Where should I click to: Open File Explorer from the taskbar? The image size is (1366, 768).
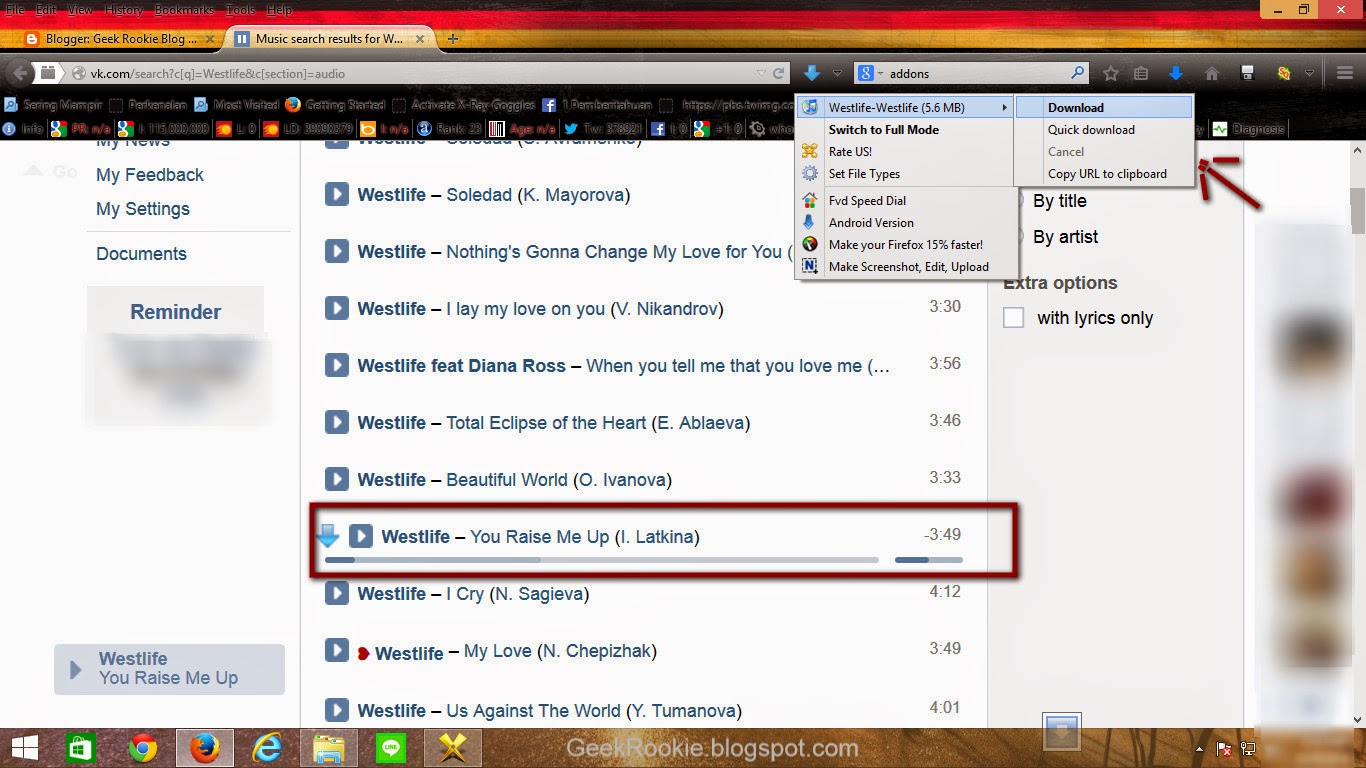[329, 748]
